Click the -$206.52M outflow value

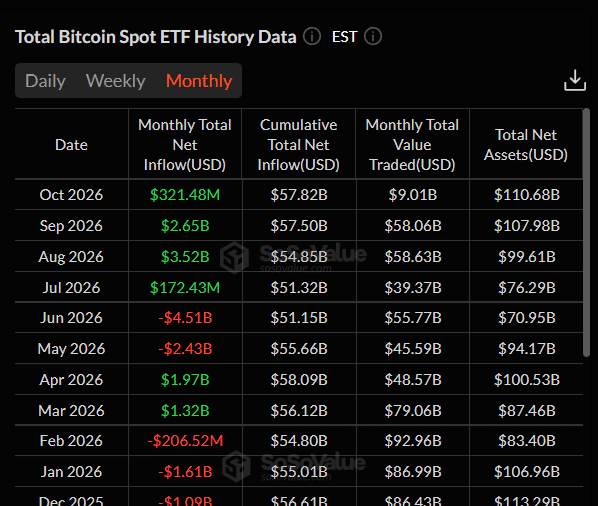pos(185,441)
